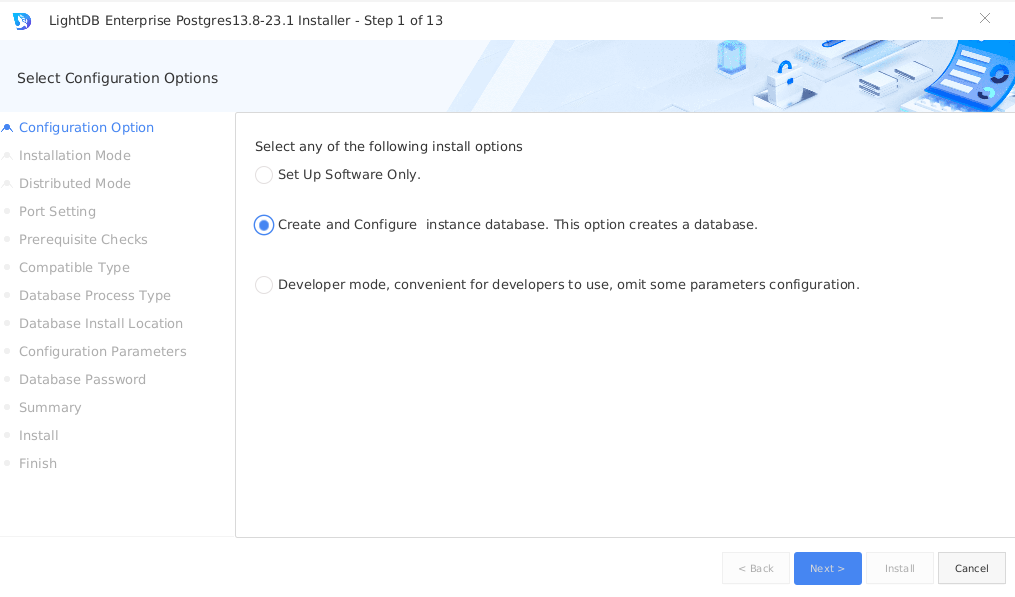Screen dimensions: 1015x597
Task: Close the installer window with X
Action: (x=985, y=19)
